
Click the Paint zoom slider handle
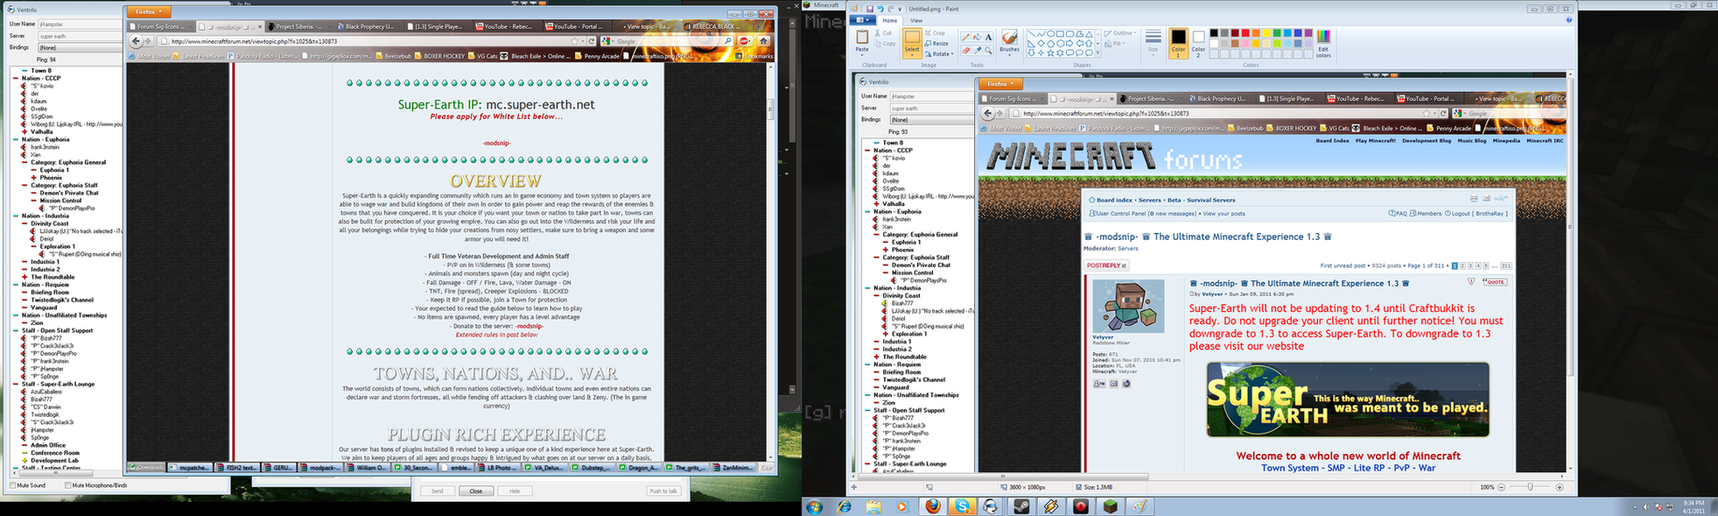pos(1530,487)
